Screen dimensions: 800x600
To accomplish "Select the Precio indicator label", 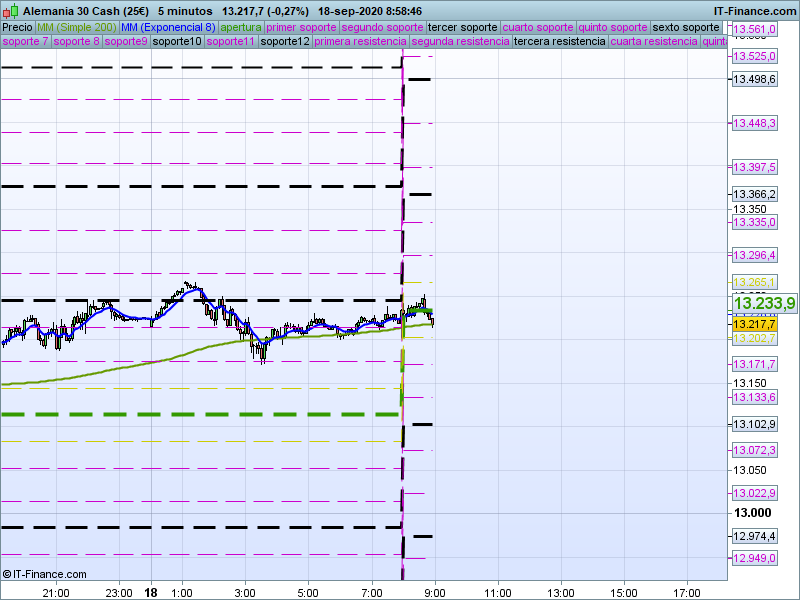I will coord(17,27).
